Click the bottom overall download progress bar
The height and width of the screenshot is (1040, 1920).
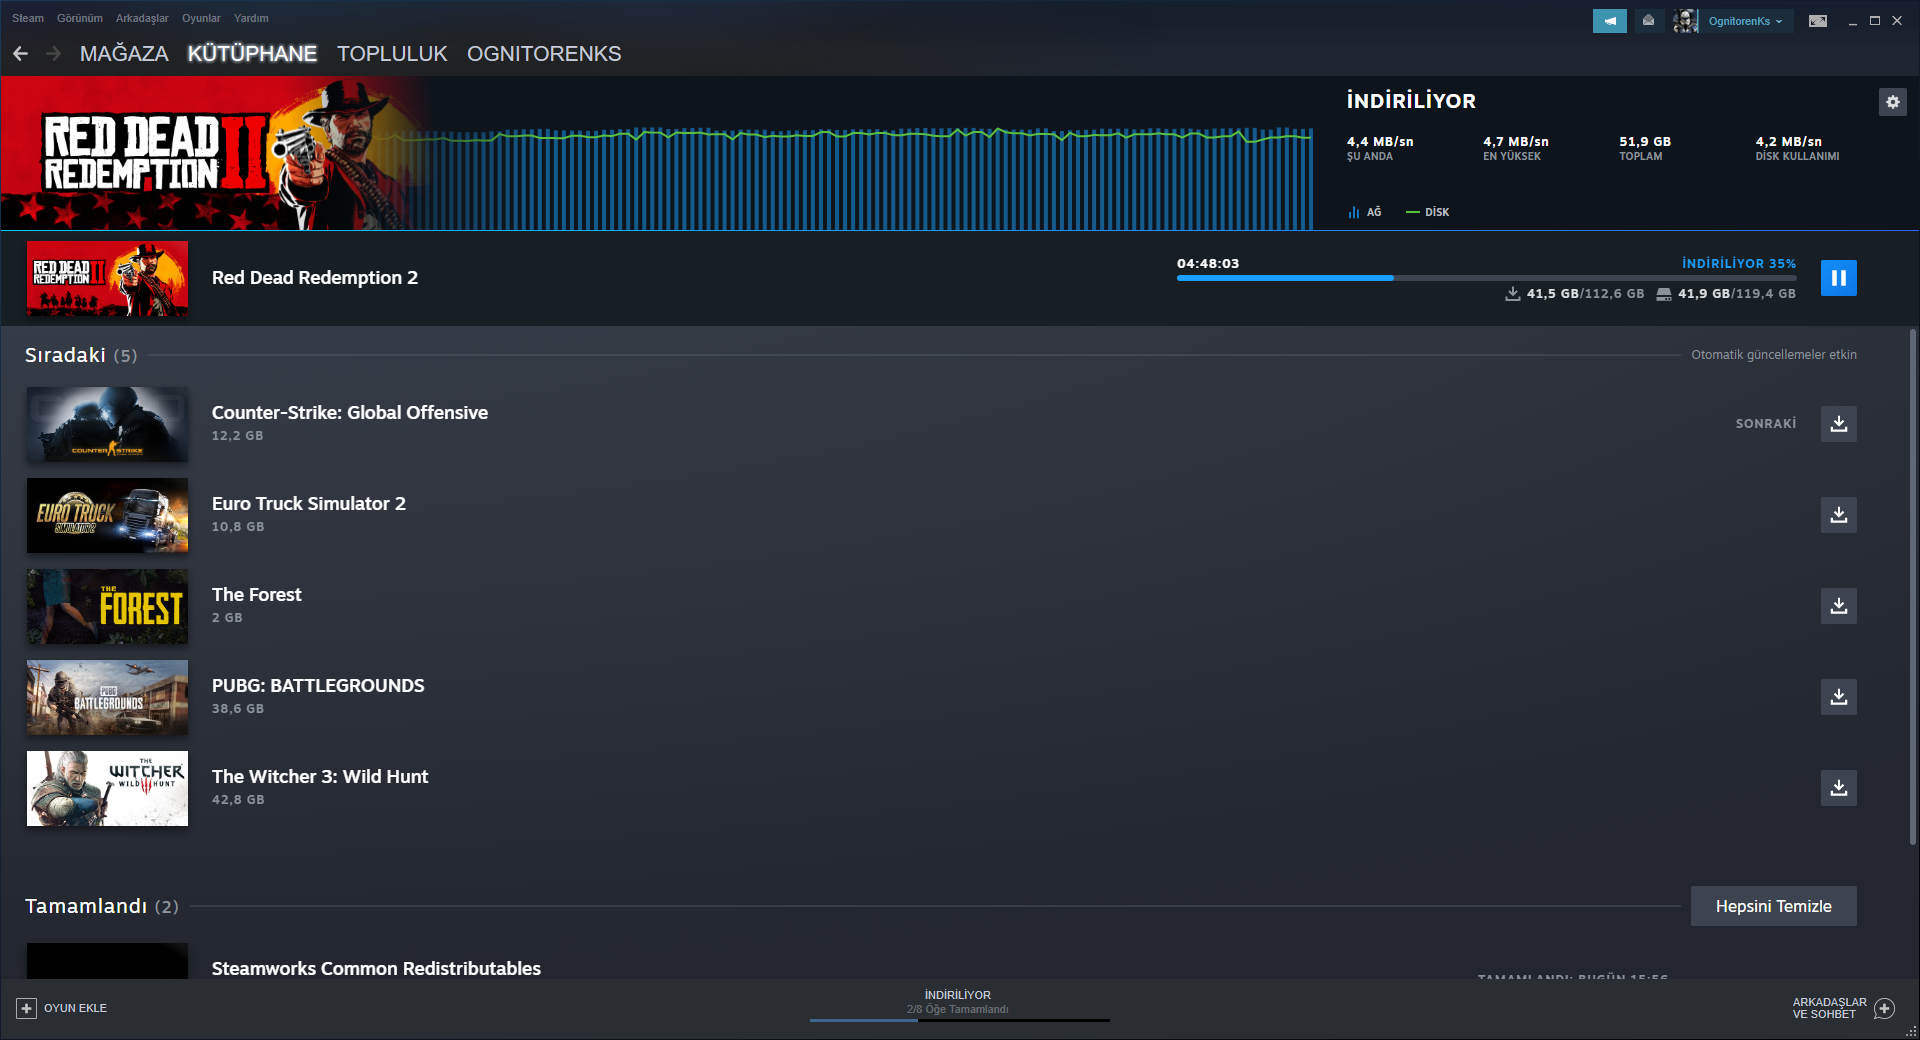[960, 1020]
